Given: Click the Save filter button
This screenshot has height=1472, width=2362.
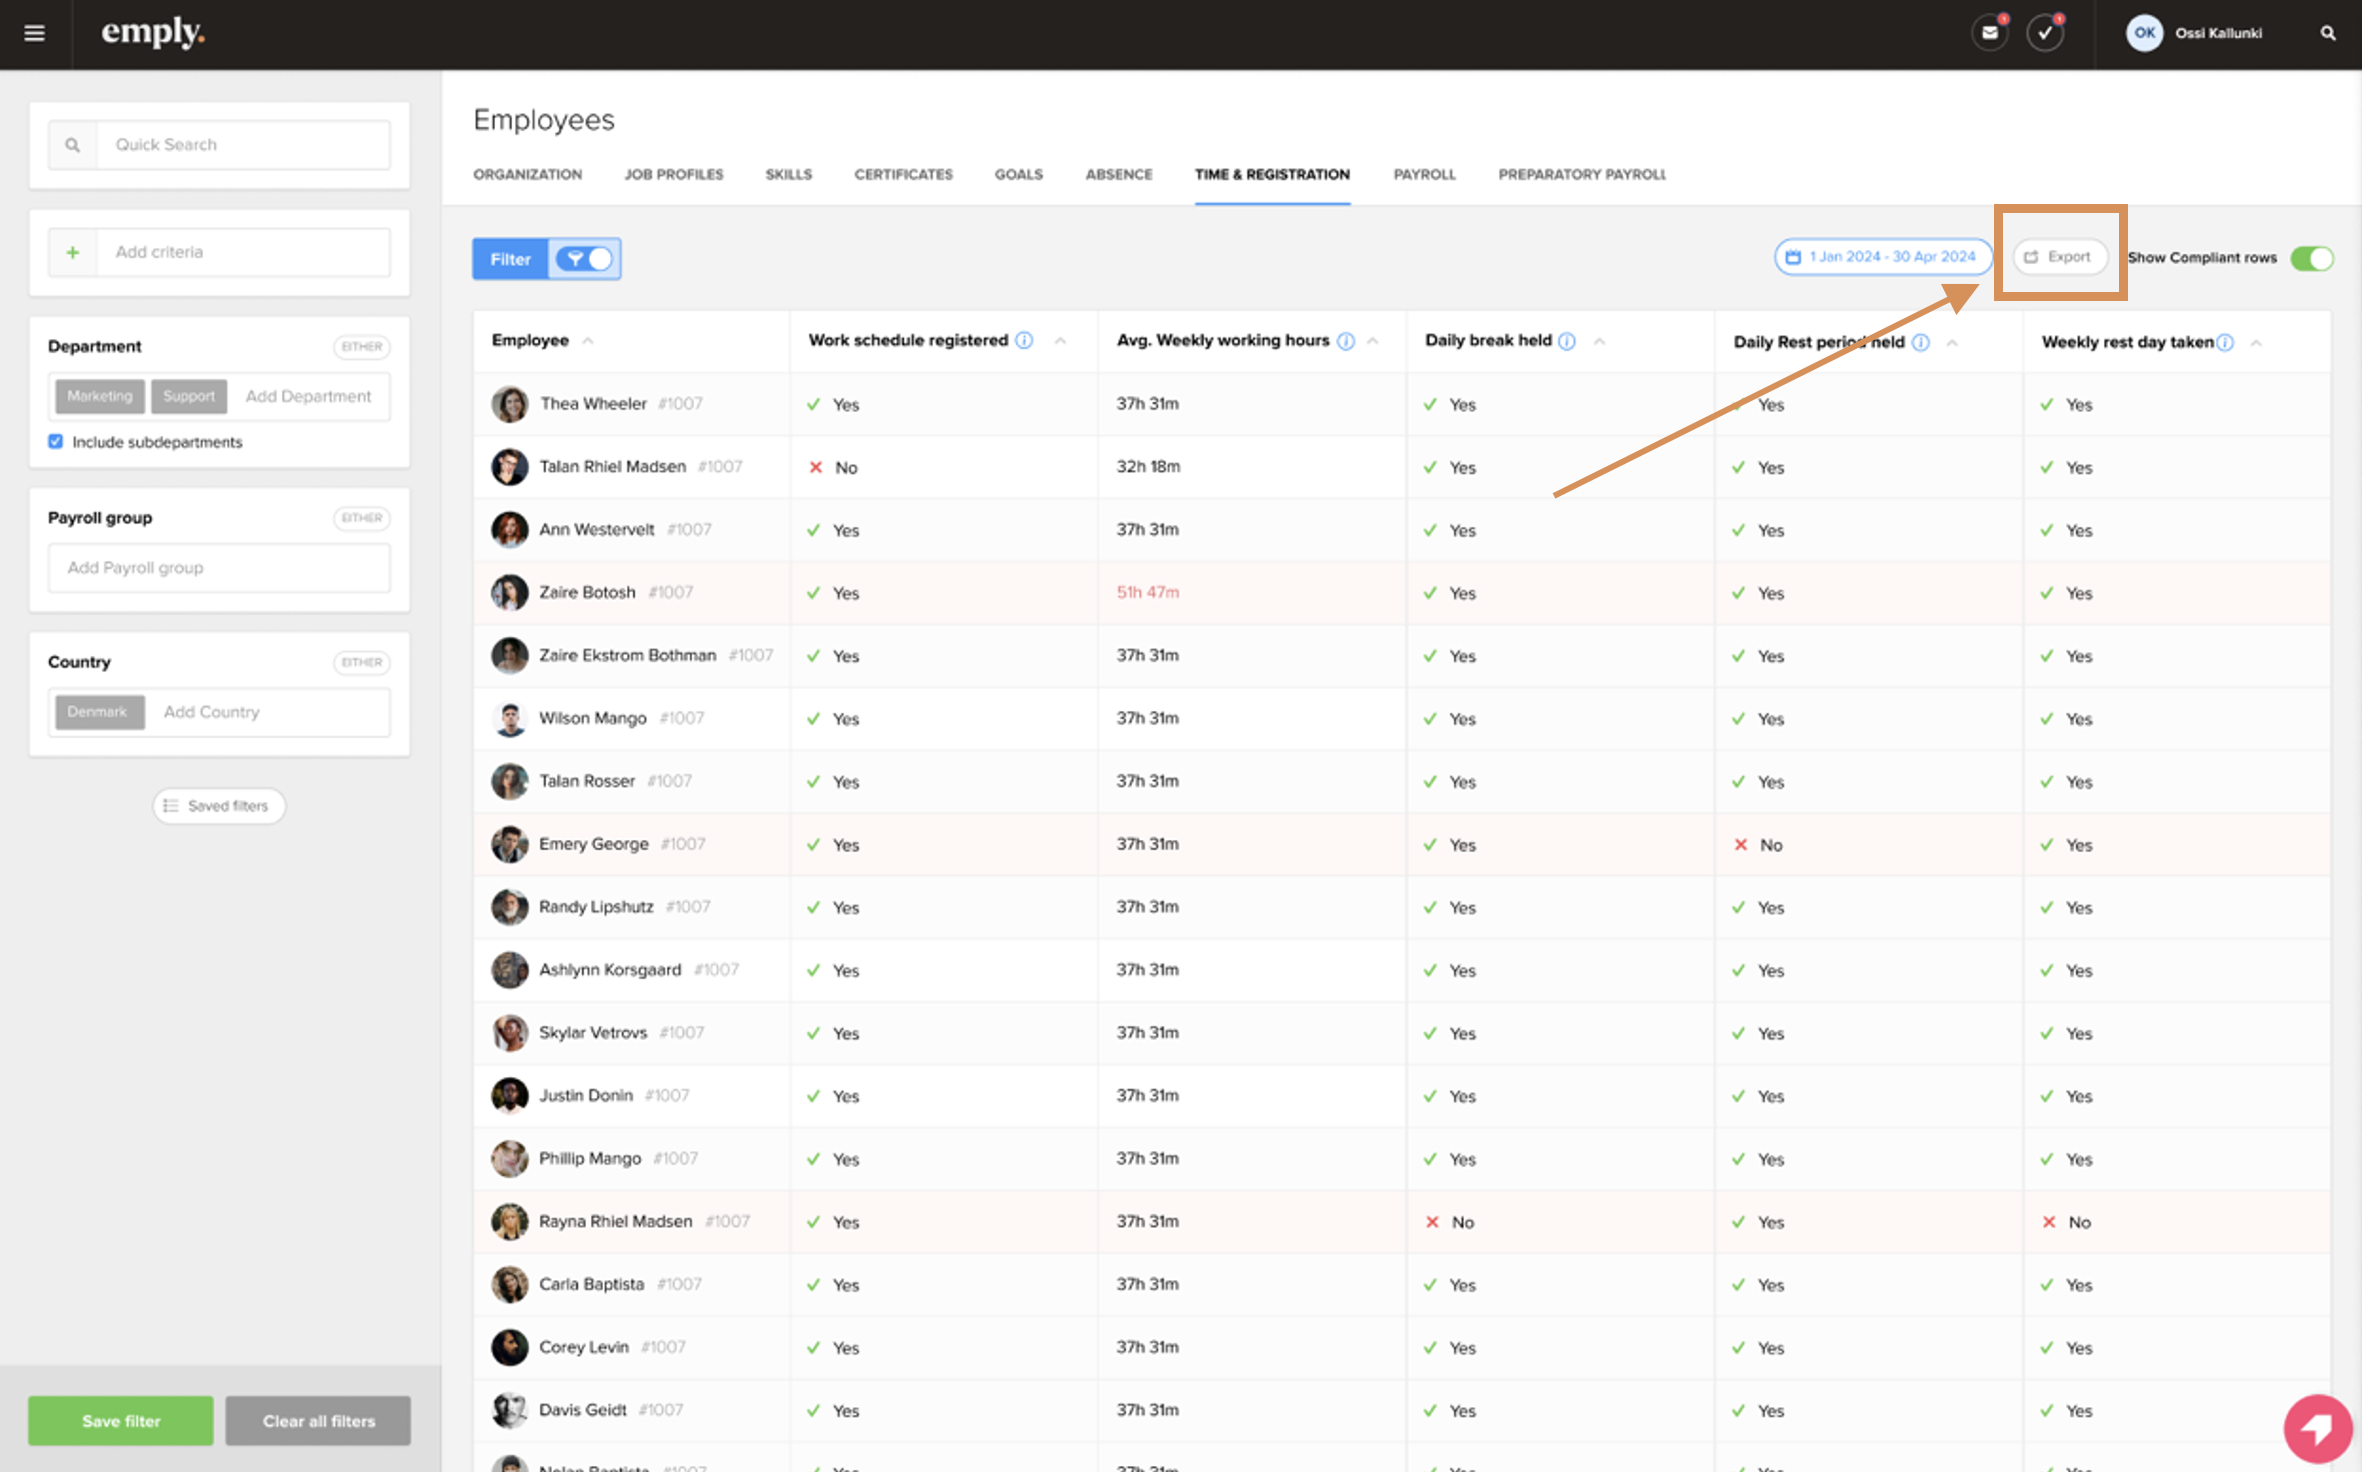Looking at the screenshot, I should coord(121,1420).
